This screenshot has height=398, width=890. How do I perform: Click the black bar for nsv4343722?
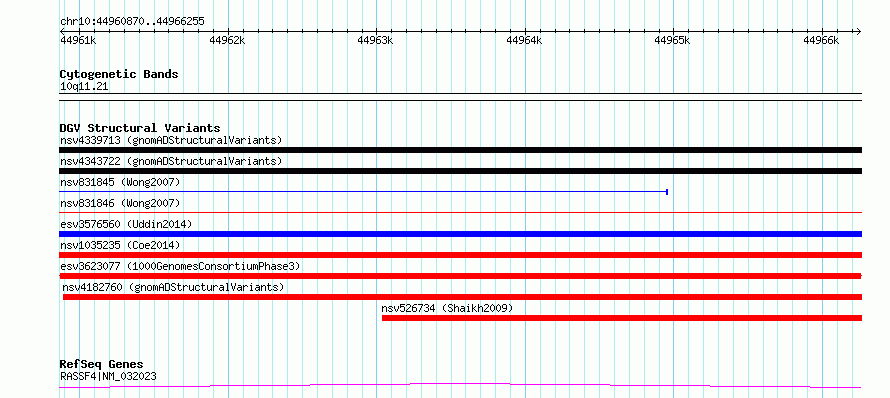460,171
